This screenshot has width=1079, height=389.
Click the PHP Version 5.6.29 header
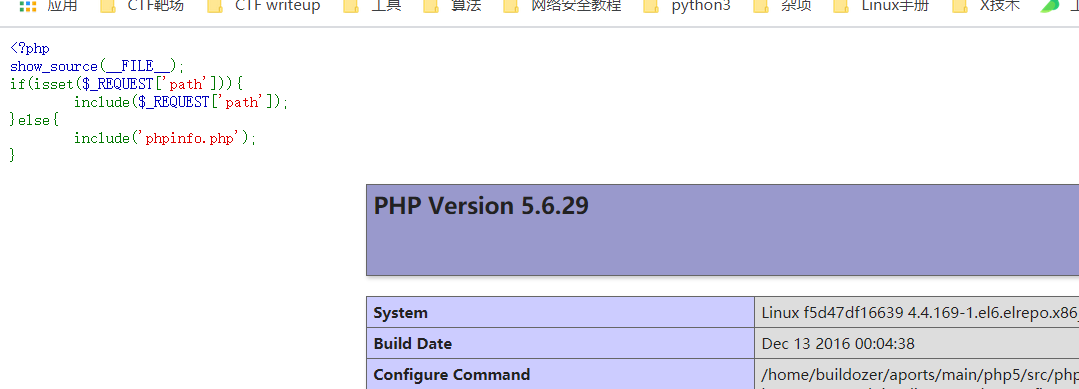[x=481, y=206]
